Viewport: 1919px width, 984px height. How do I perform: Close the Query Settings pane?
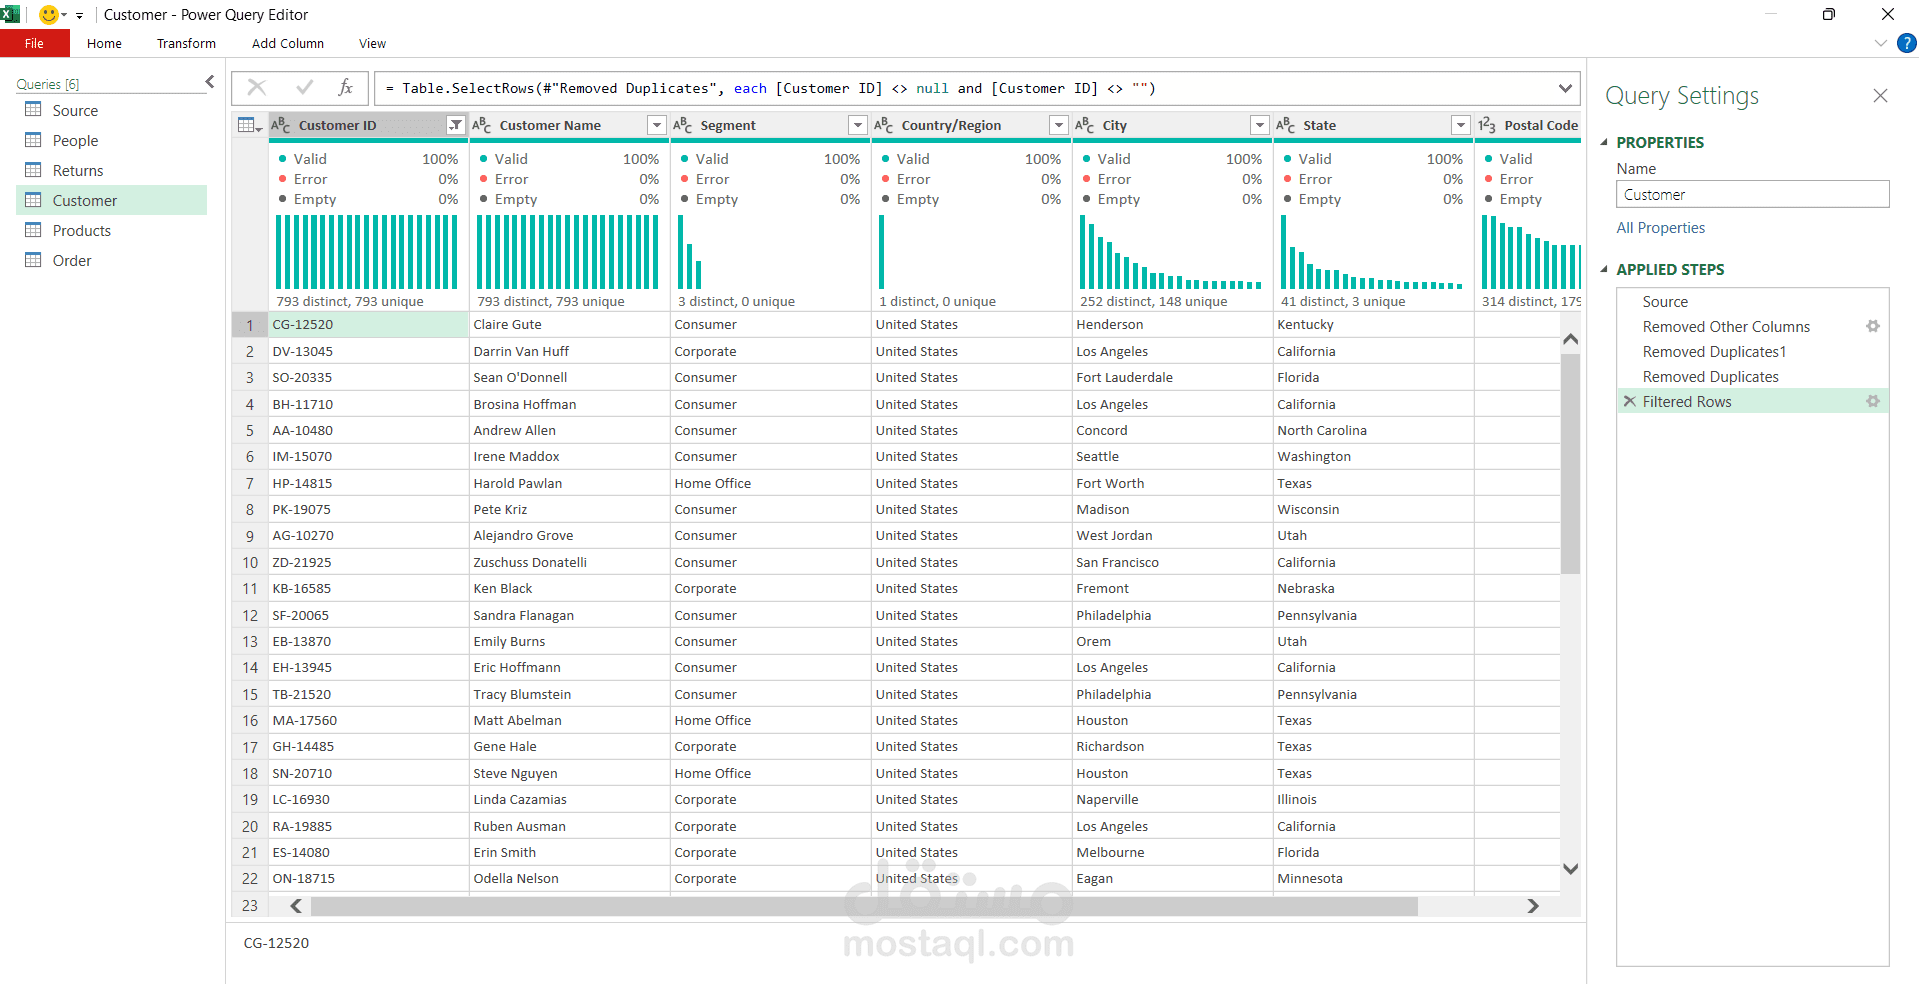pyautogui.click(x=1880, y=96)
